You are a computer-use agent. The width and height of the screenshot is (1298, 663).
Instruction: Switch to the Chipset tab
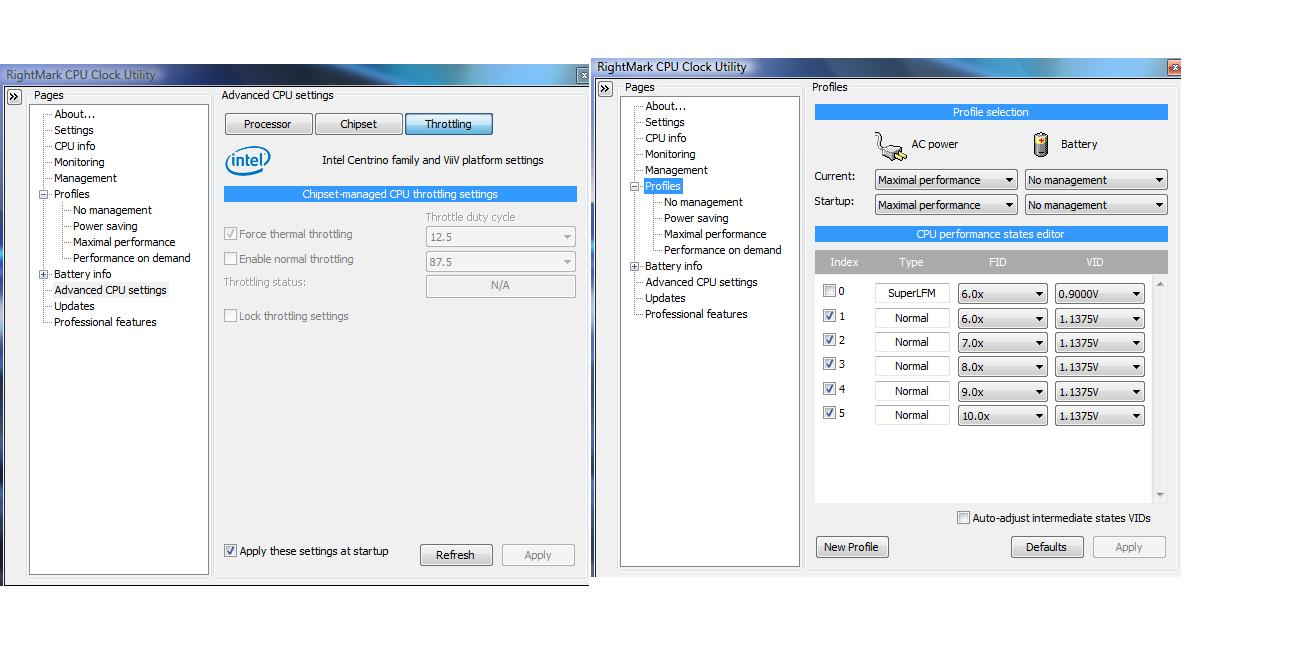358,124
